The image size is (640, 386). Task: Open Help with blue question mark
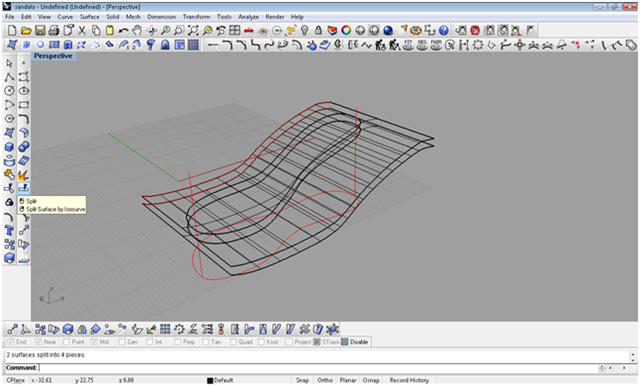(444, 30)
